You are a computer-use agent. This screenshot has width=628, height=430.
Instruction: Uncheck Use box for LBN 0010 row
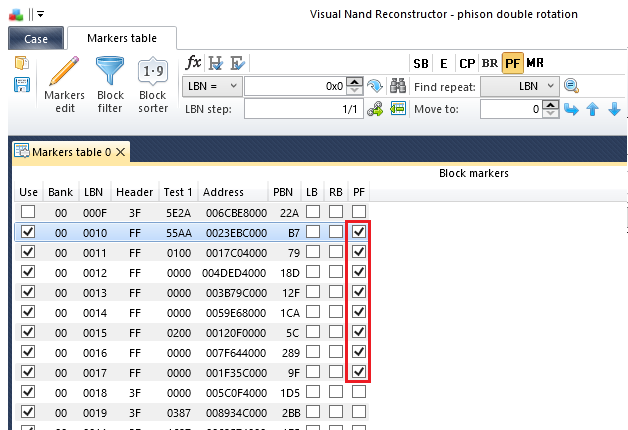click(28, 232)
